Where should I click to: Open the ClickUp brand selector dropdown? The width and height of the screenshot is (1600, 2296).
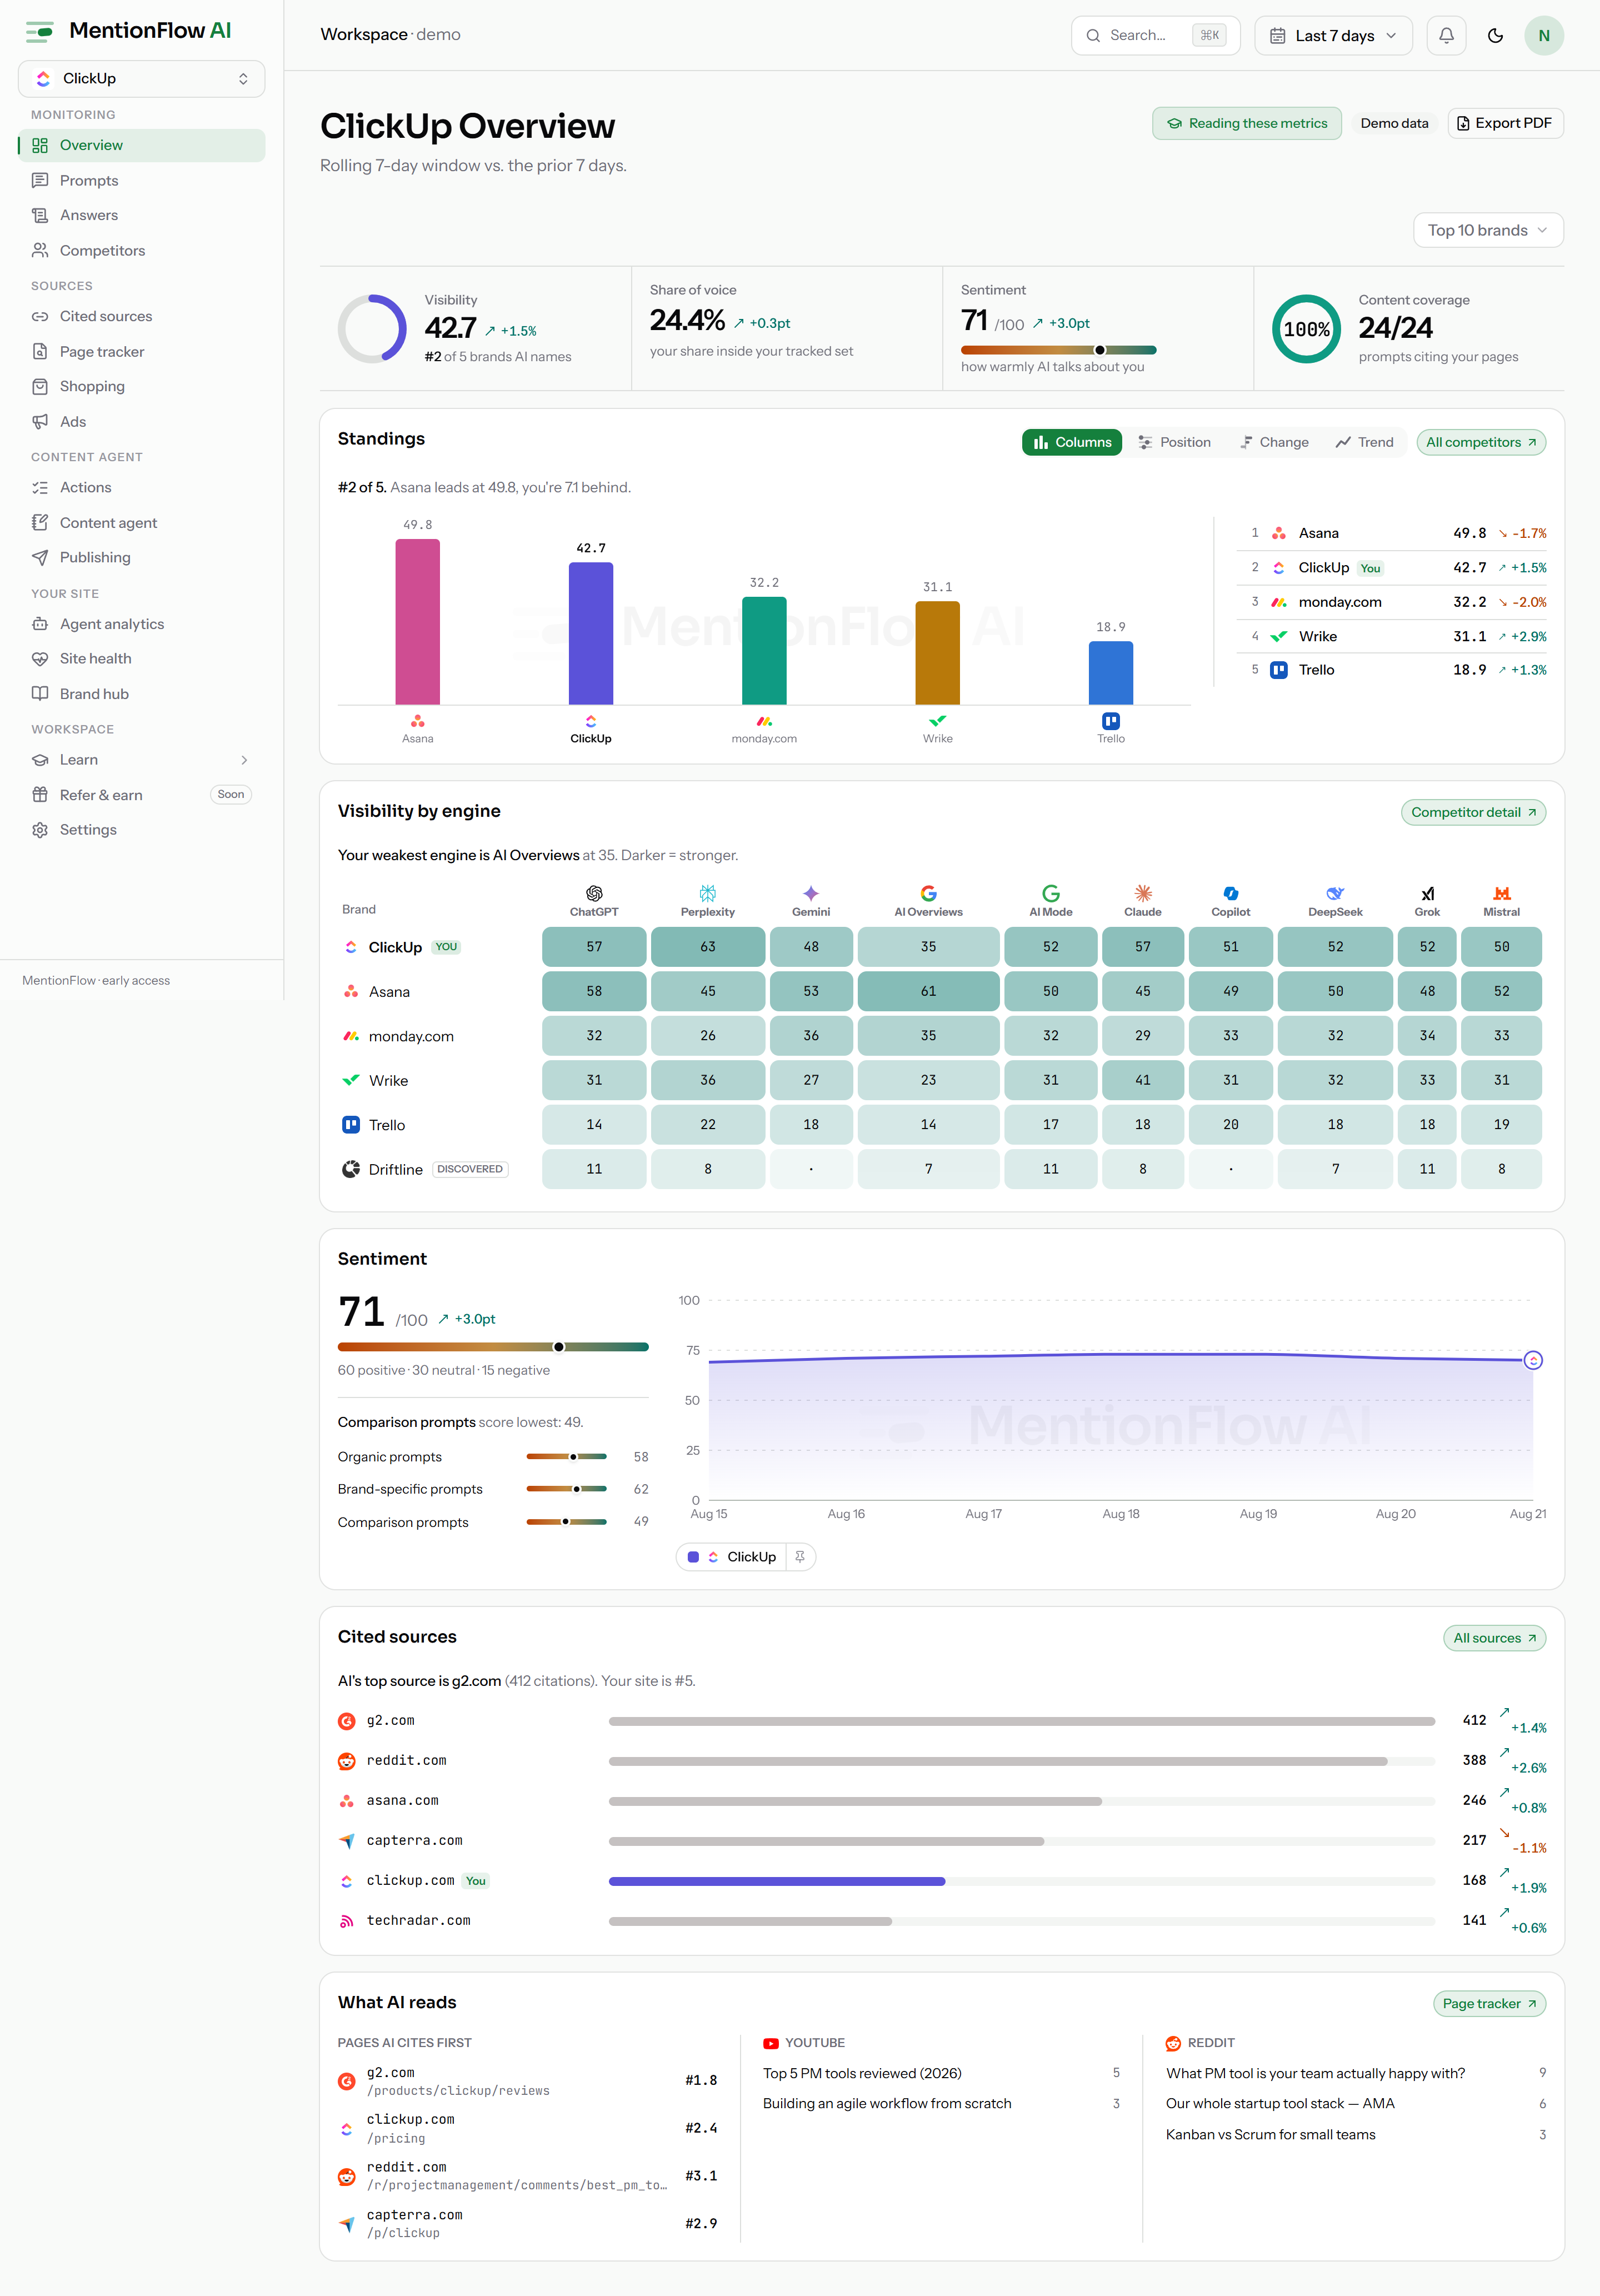click(141, 78)
